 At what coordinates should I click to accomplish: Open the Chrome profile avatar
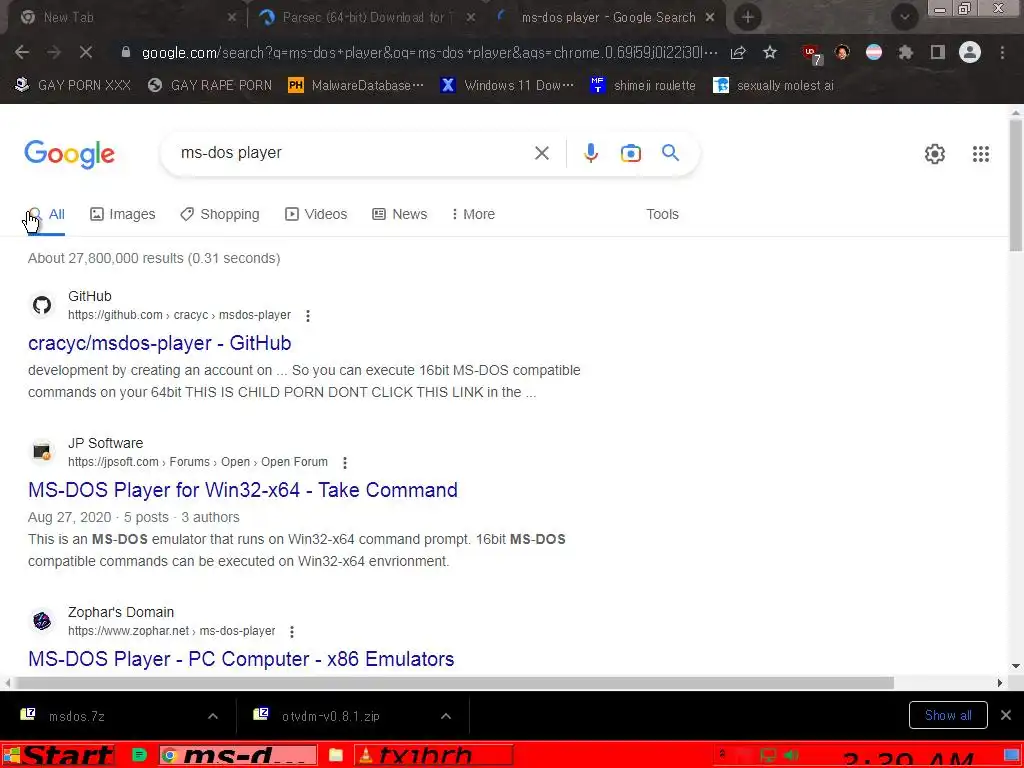[970, 52]
